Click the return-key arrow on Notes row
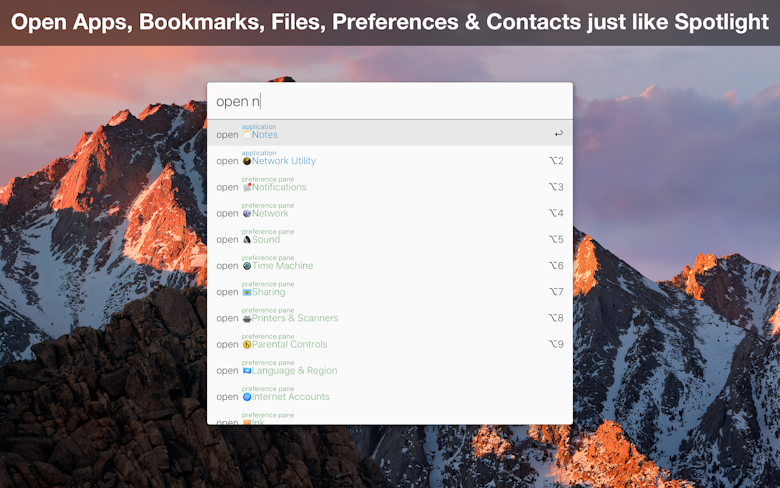The image size is (780, 488). tap(559, 133)
